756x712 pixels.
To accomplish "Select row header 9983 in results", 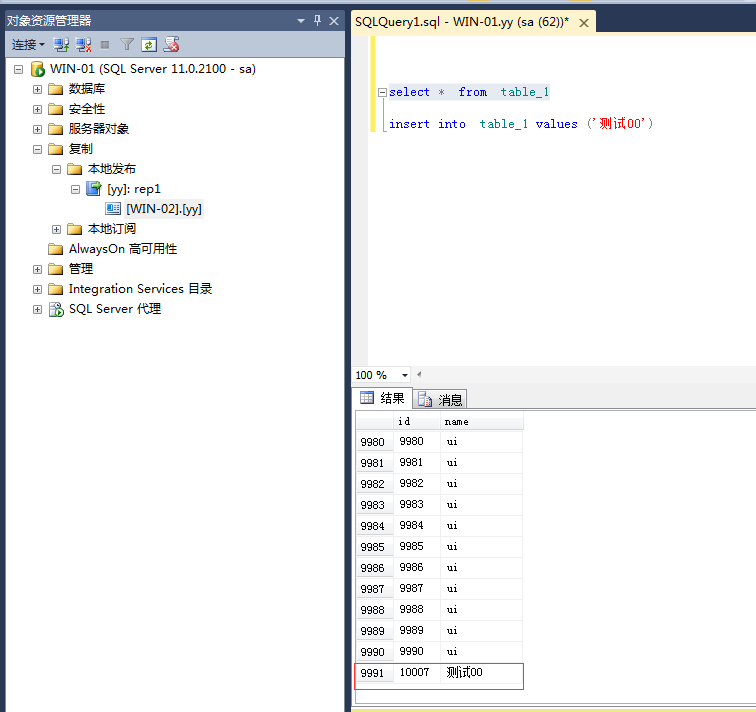I will [x=375, y=505].
